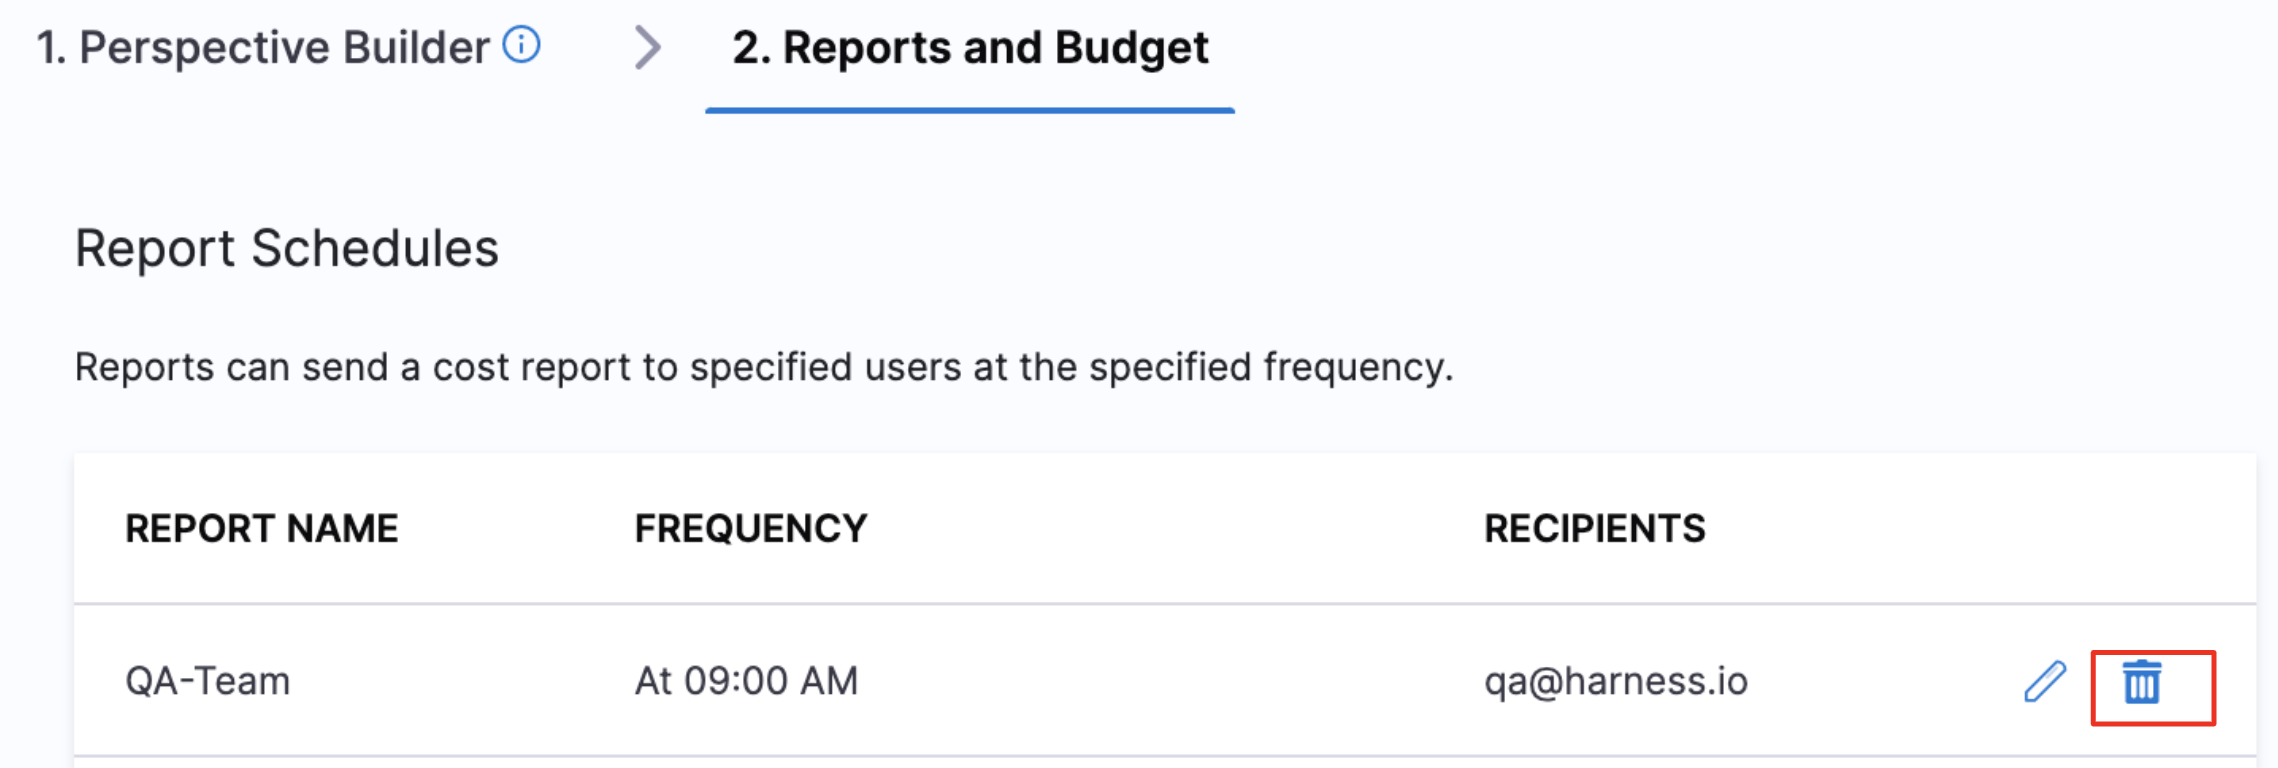Delete the QA-Team report using trash icon
The height and width of the screenshot is (768, 2278).
pyautogui.click(x=2142, y=682)
